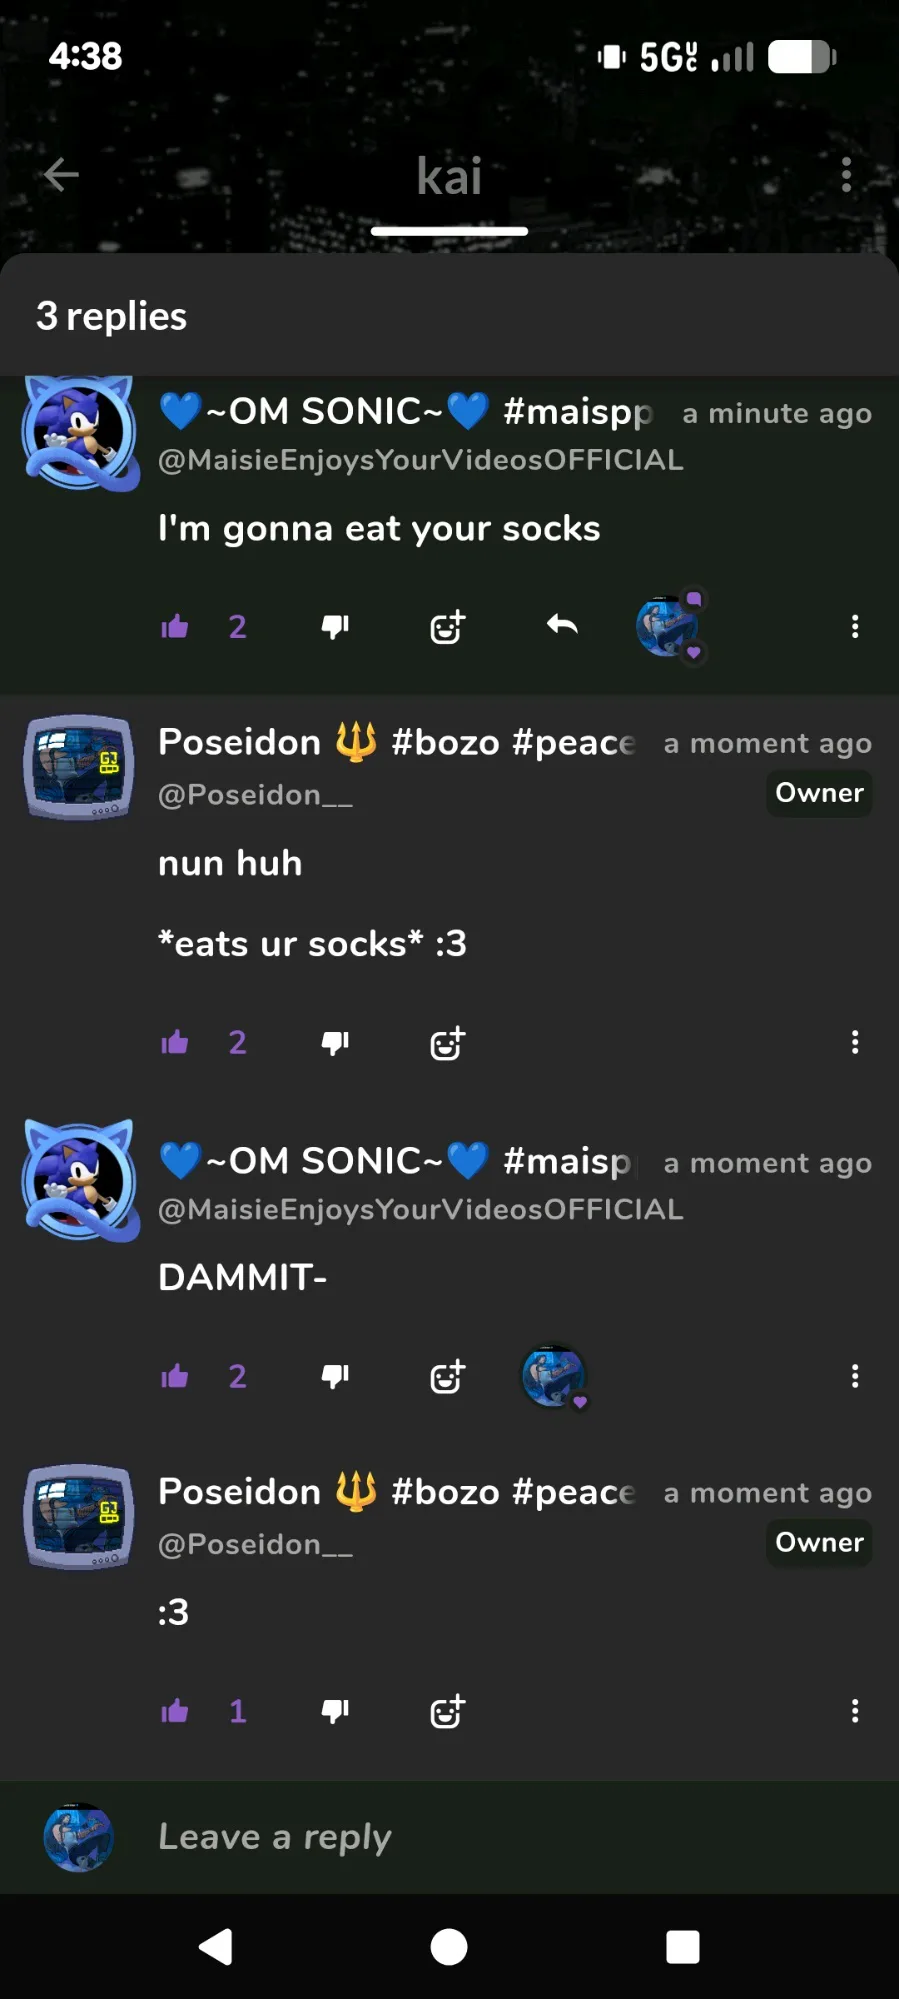Viewport: 899px width, 1999px height.
Task: Tap Sonic avatar on the "DAMMIT-" reply
Action: pyautogui.click(x=80, y=1180)
